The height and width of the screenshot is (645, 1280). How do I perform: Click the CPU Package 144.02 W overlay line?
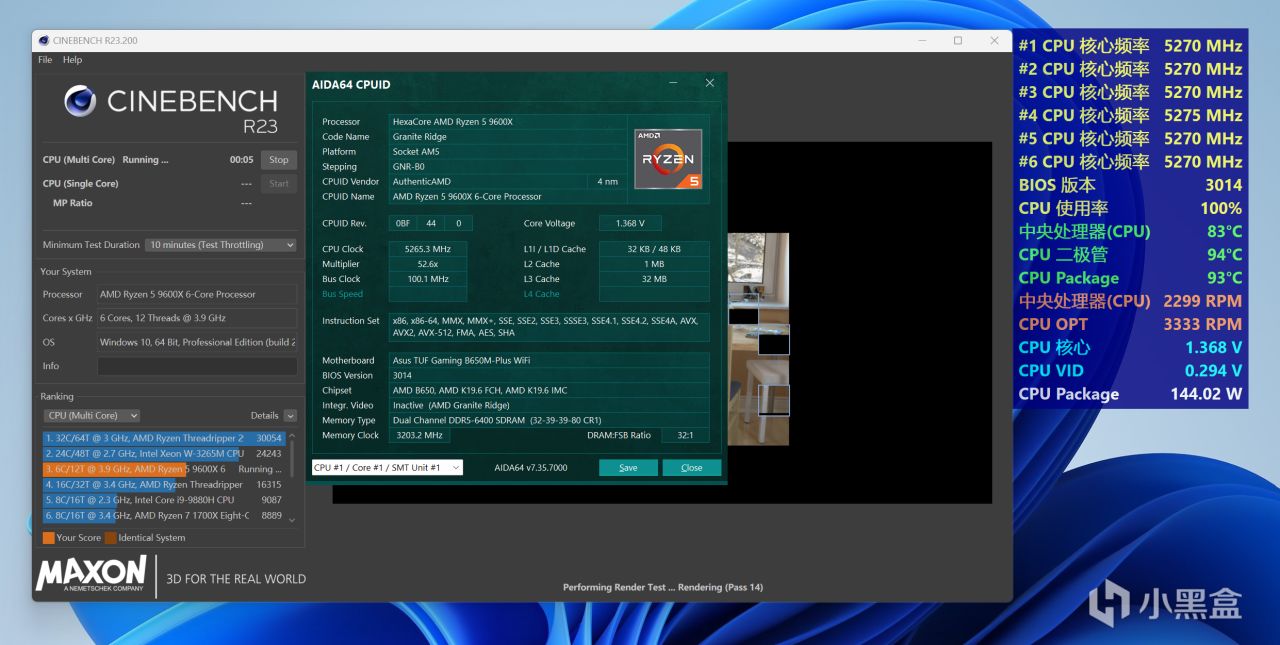click(x=1130, y=393)
